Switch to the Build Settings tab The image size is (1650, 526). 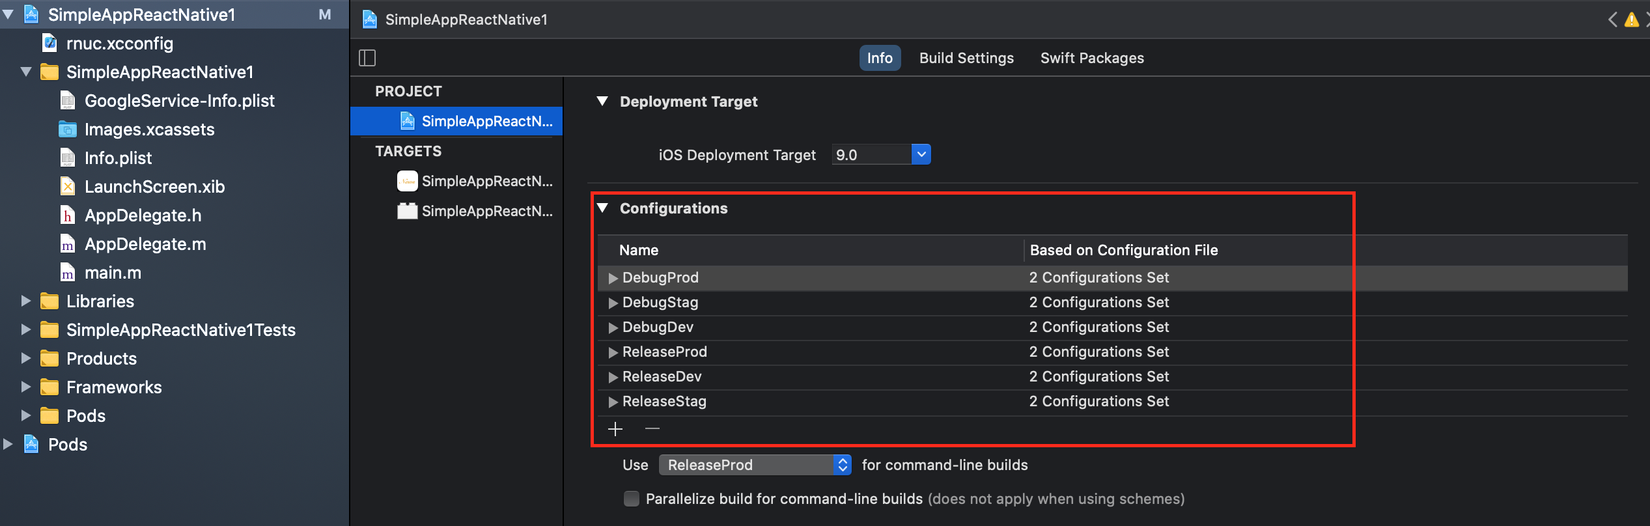(x=966, y=58)
